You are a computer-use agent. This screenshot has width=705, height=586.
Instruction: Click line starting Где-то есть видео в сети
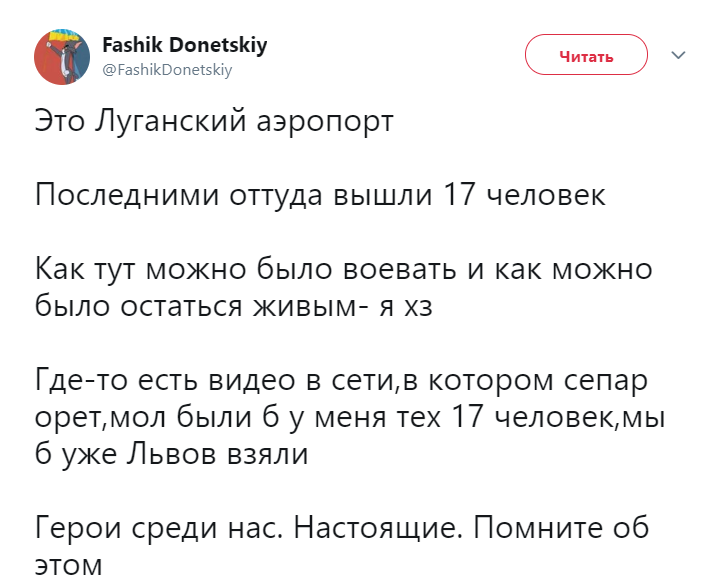pyautogui.click(x=342, y=380)
